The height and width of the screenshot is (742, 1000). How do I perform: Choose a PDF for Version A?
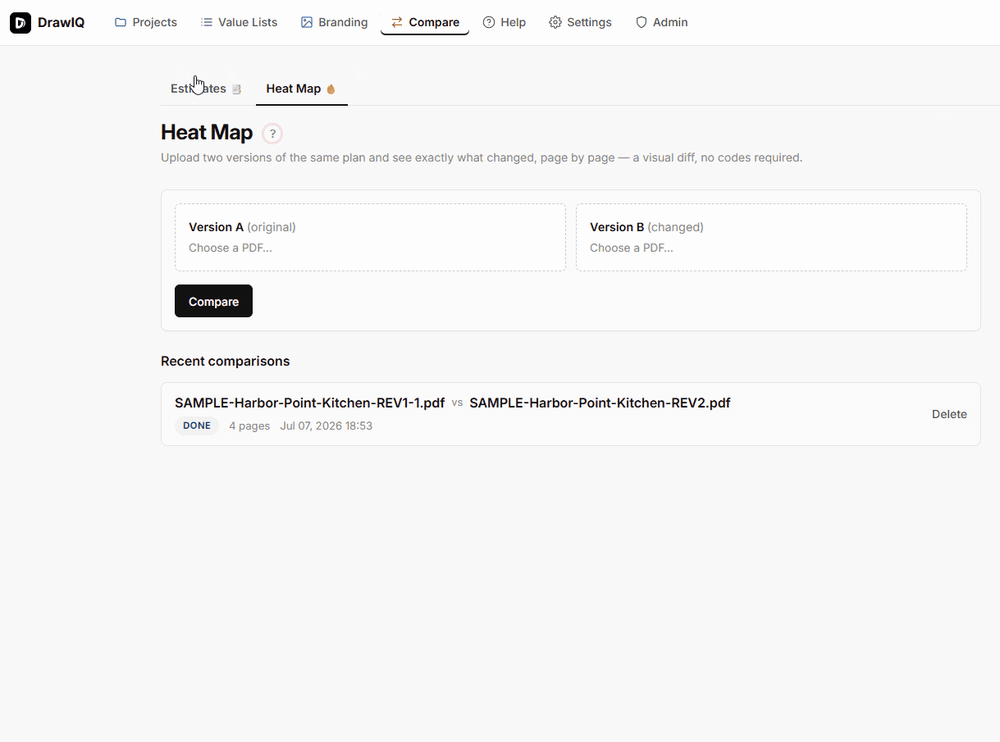pos(370,237)
